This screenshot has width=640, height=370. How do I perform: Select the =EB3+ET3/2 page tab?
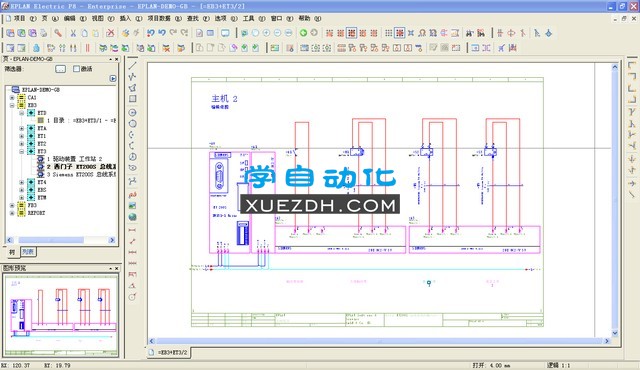click(x=169, y=352)
